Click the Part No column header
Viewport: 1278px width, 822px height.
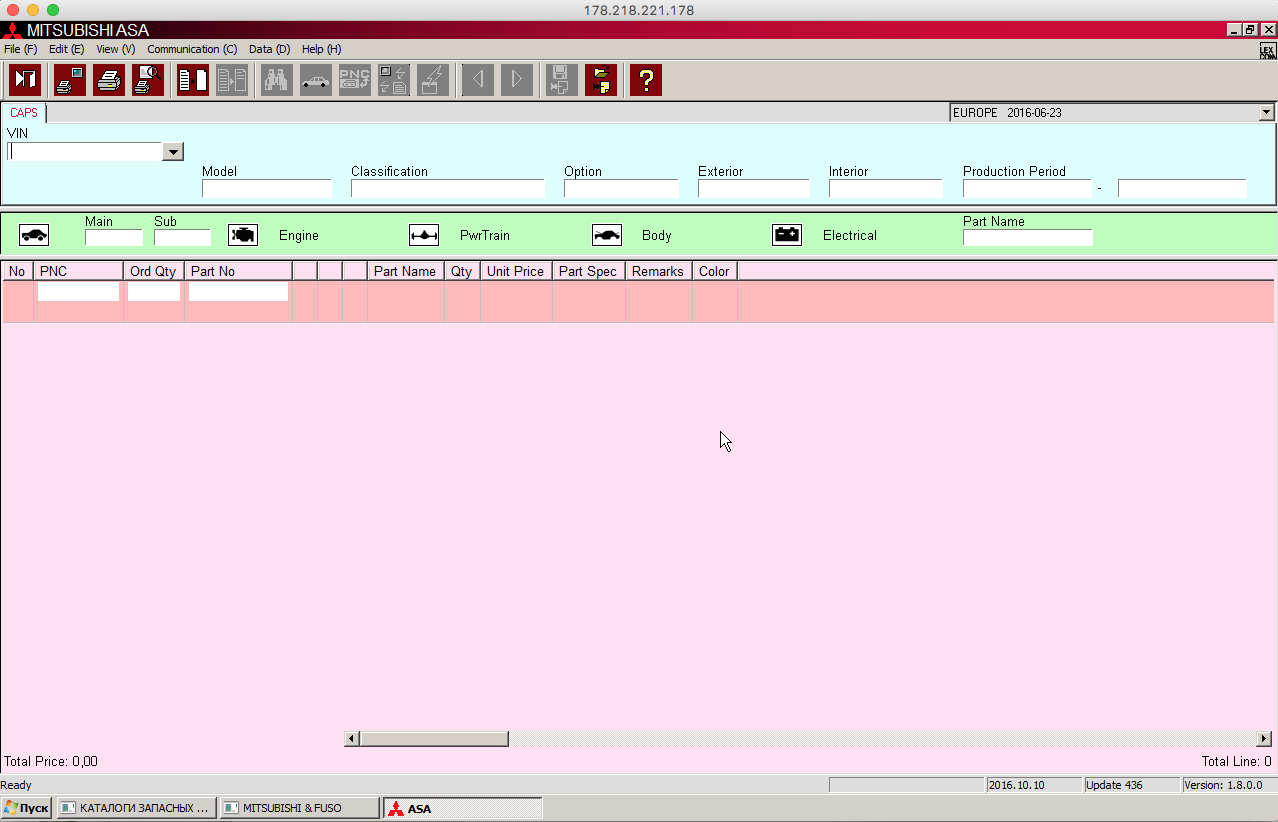(238, 271)
